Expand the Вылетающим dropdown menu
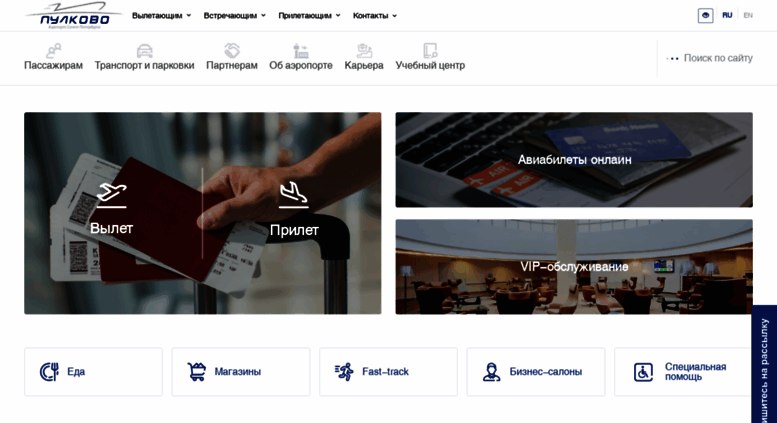Image resolution: width=777 pixels, height=423 pixels. pos(162,16)
